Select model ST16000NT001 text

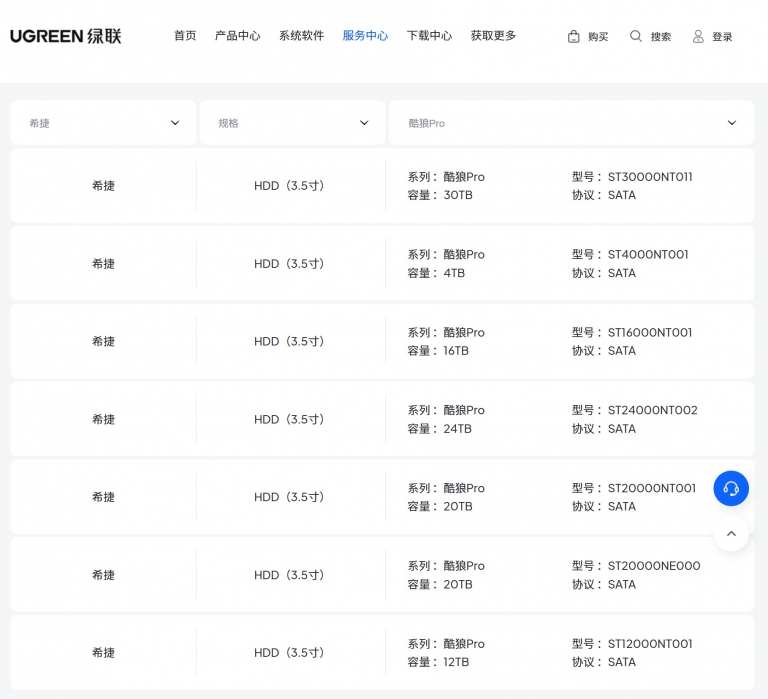[650, 333]
